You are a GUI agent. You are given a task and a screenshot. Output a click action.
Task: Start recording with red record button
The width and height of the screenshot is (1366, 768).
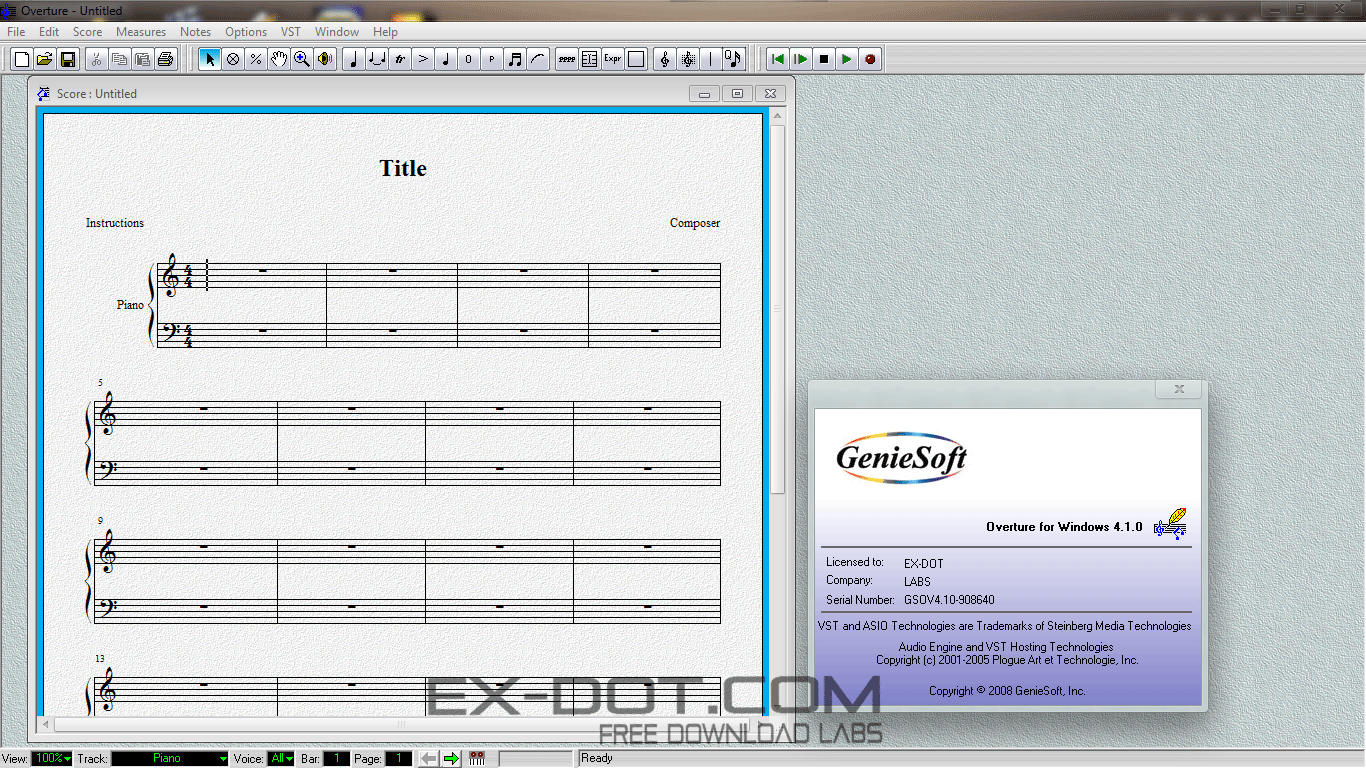click(870, 59)
